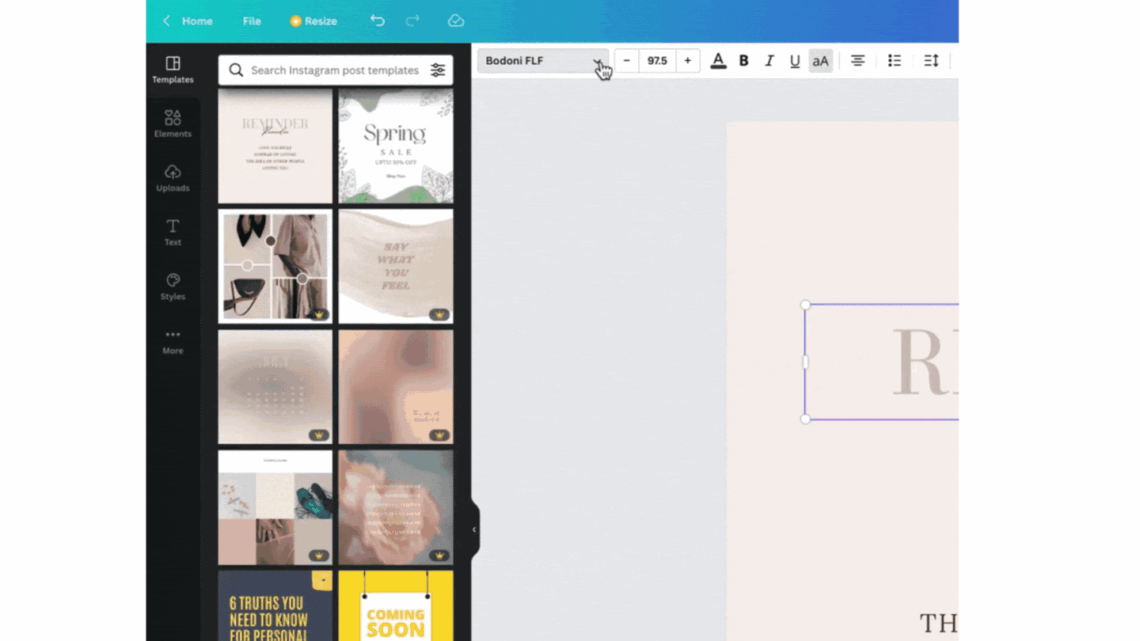Open the text color picker

pyautogui.click(x=718, y=60)
